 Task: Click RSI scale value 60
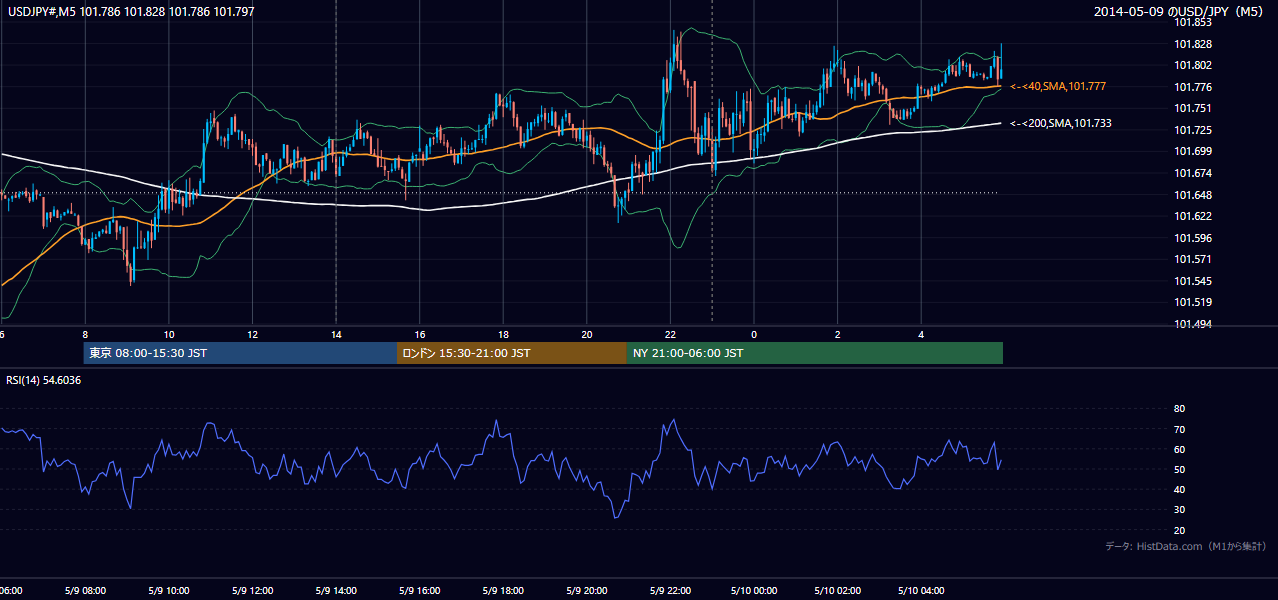(x=1179, y=449)
